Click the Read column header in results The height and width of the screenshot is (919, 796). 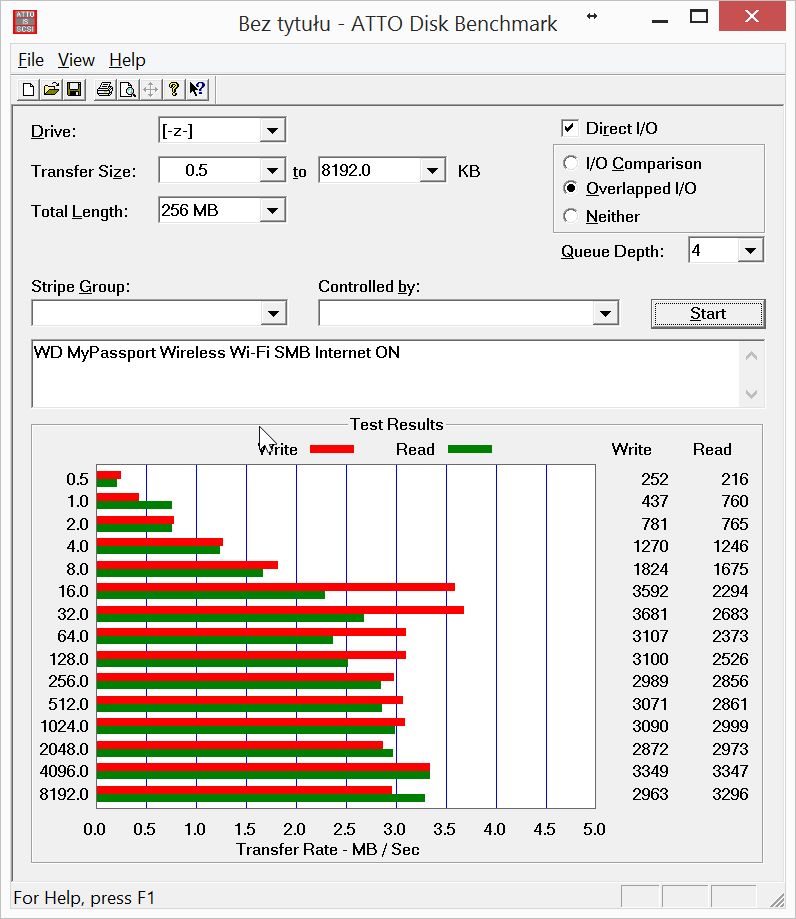coord(712,449)
